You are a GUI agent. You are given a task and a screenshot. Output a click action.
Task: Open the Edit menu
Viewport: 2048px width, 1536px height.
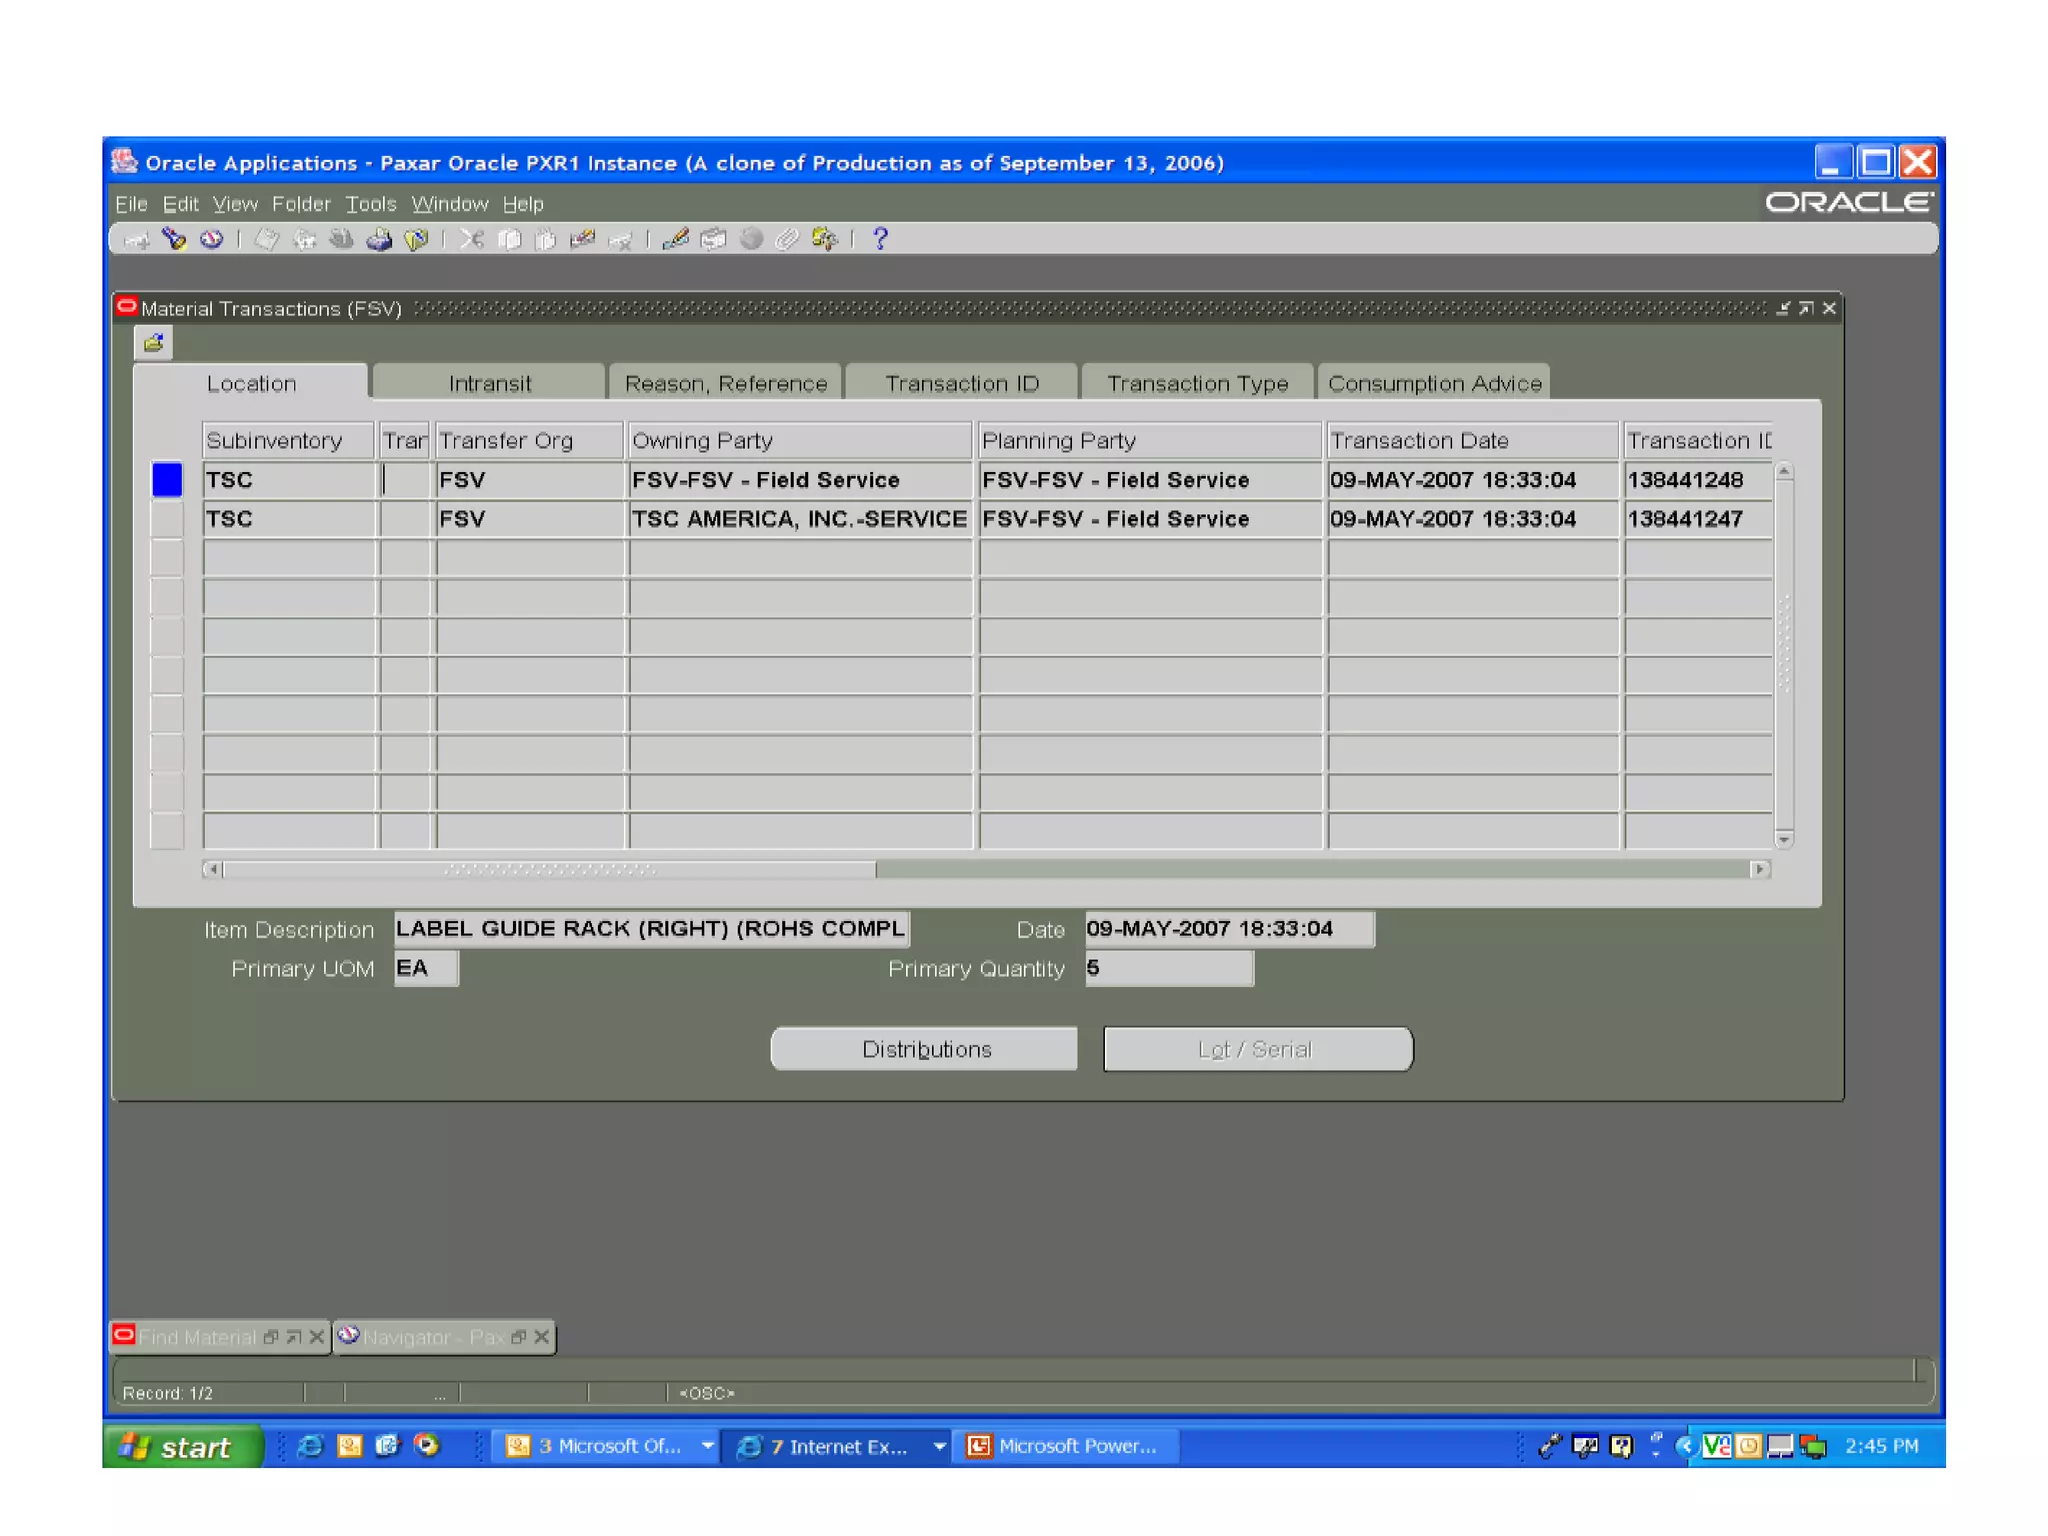(x=180, y=204)
